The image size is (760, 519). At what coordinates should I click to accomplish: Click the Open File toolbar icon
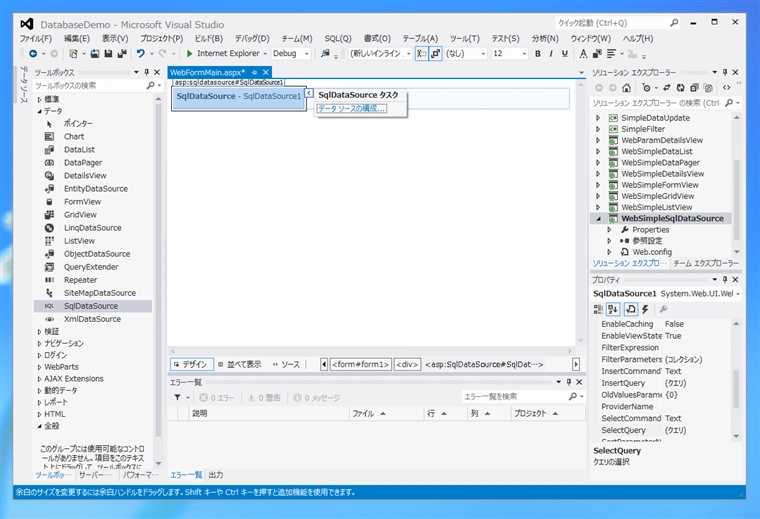(x=95, y=54)
